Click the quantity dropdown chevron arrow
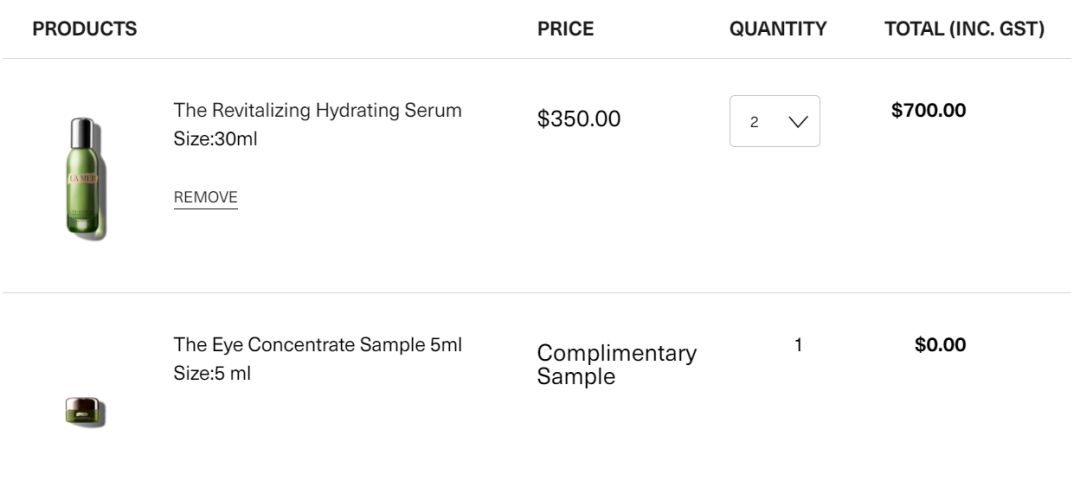 (798, 122)
